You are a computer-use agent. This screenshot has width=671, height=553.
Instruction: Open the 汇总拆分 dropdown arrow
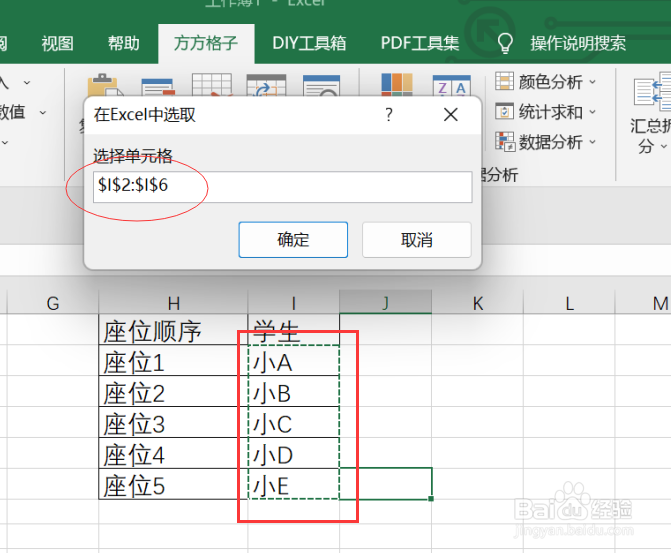coord(664,146)
